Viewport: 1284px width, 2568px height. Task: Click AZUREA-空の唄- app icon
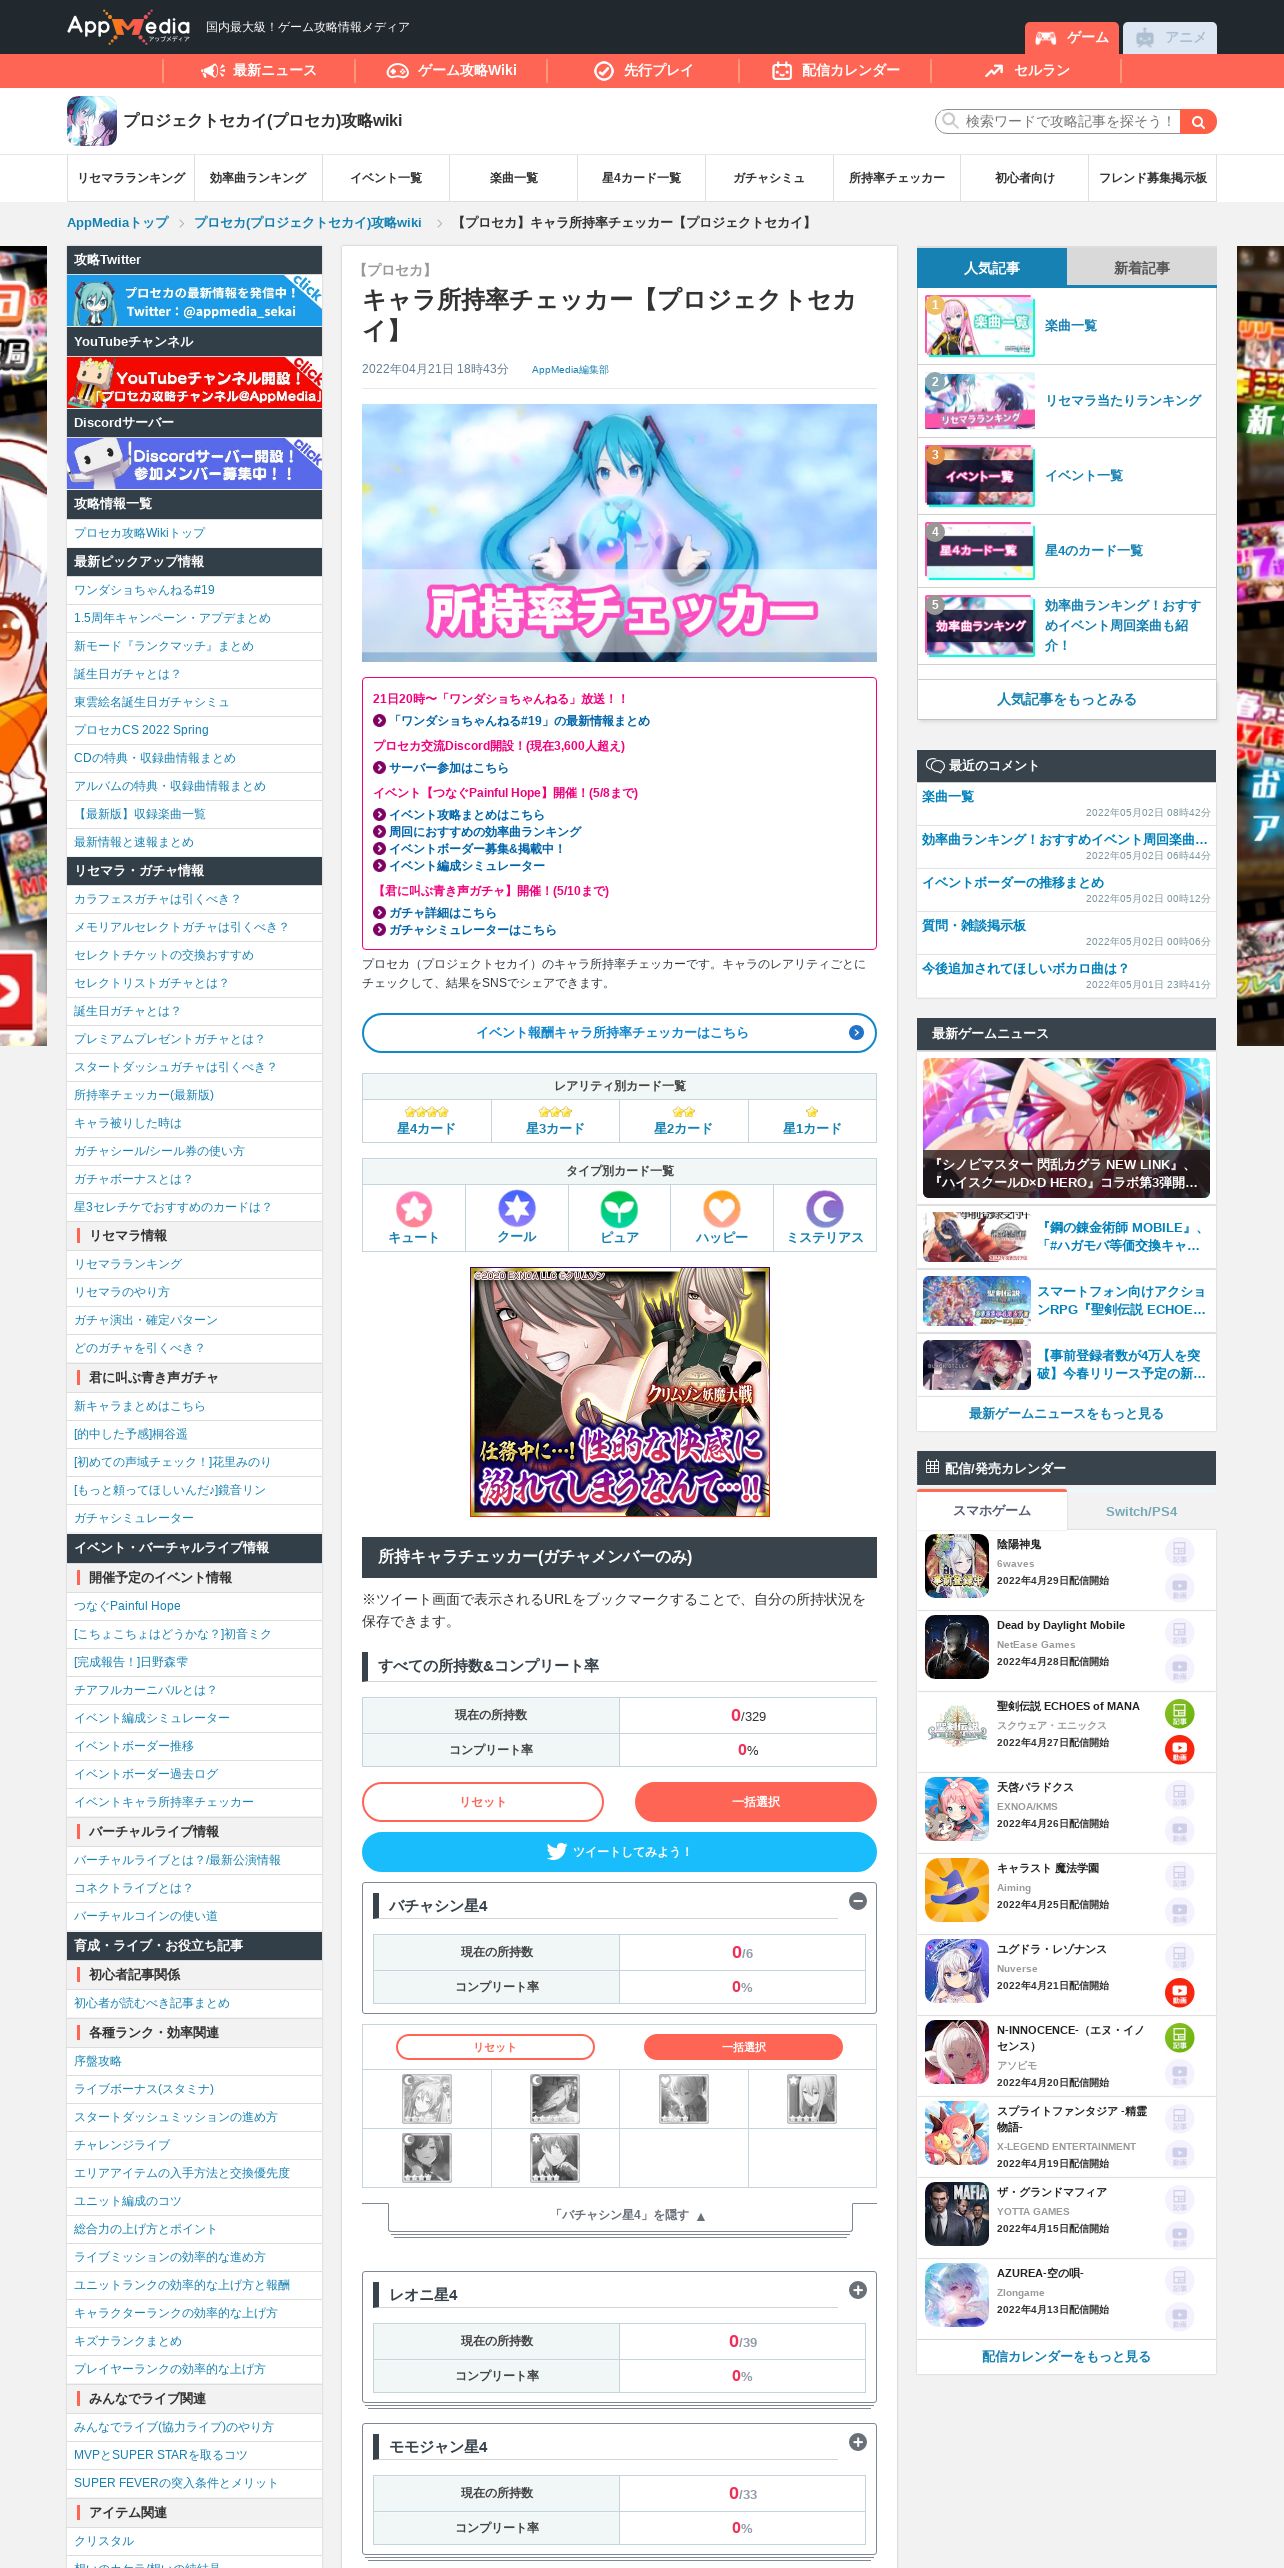click(x=957, y=2295)
